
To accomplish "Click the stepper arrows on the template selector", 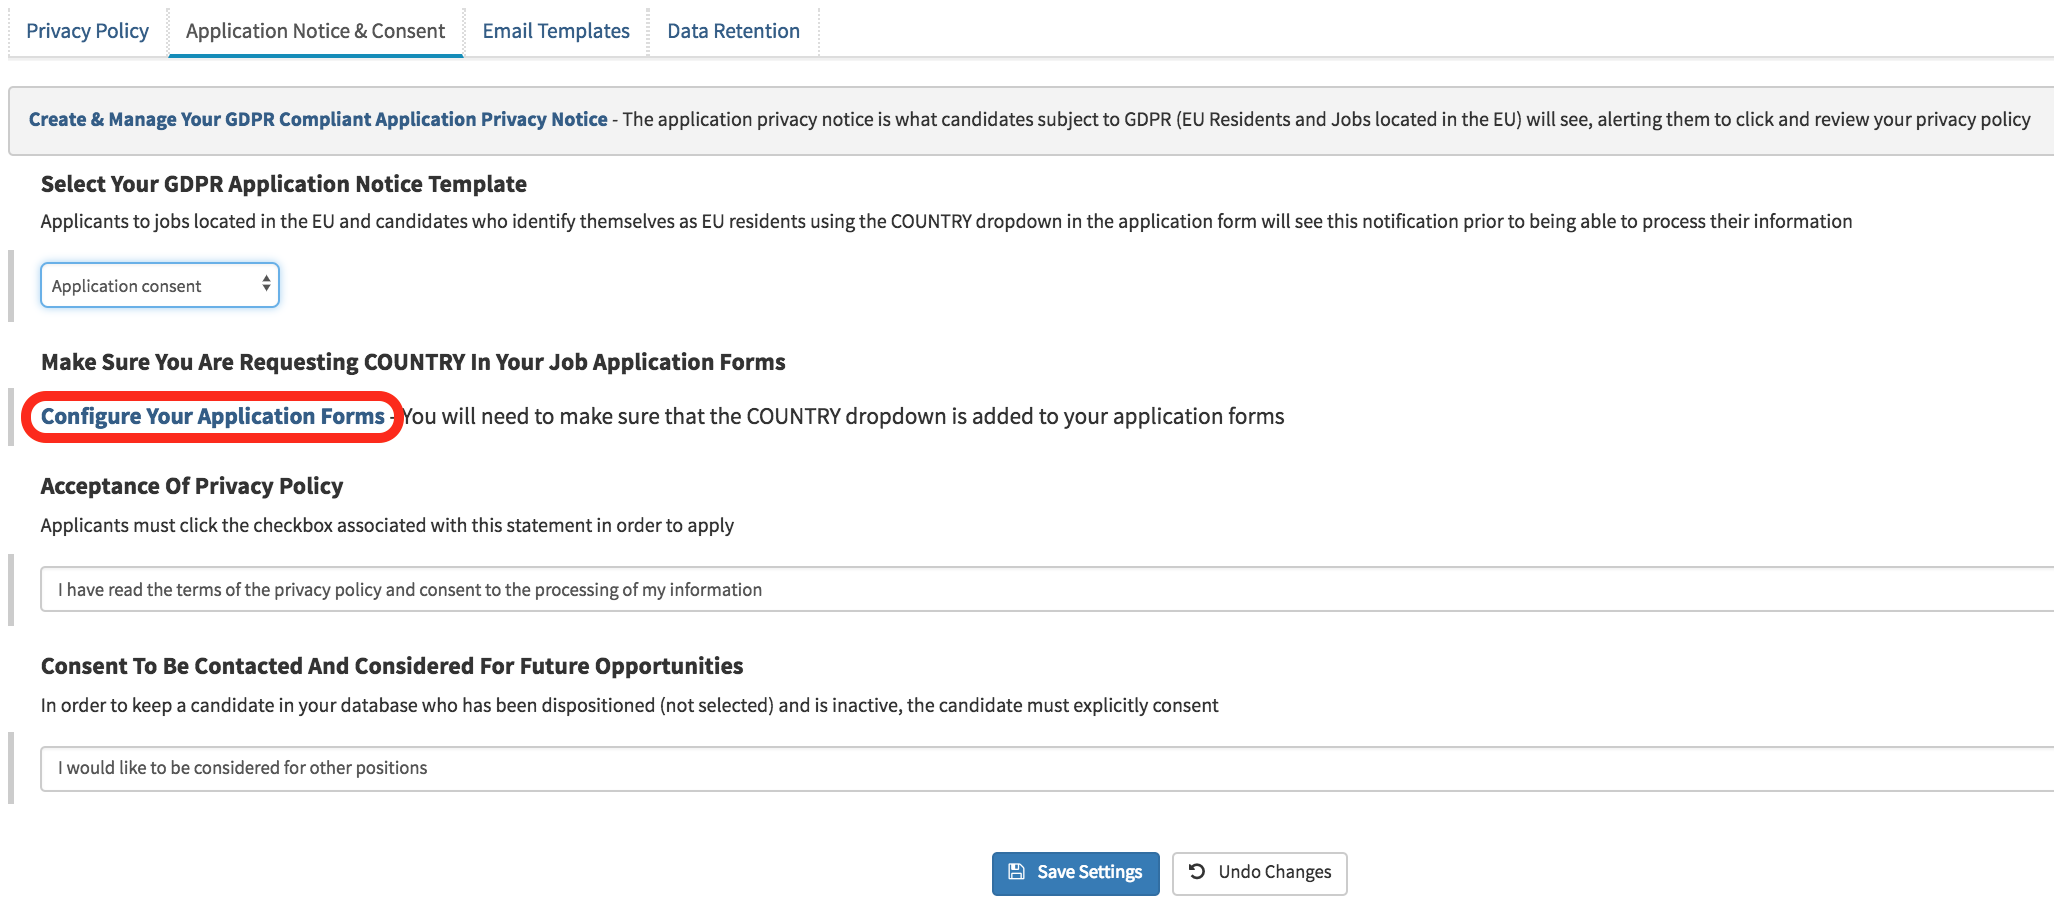I will (265, 285).
